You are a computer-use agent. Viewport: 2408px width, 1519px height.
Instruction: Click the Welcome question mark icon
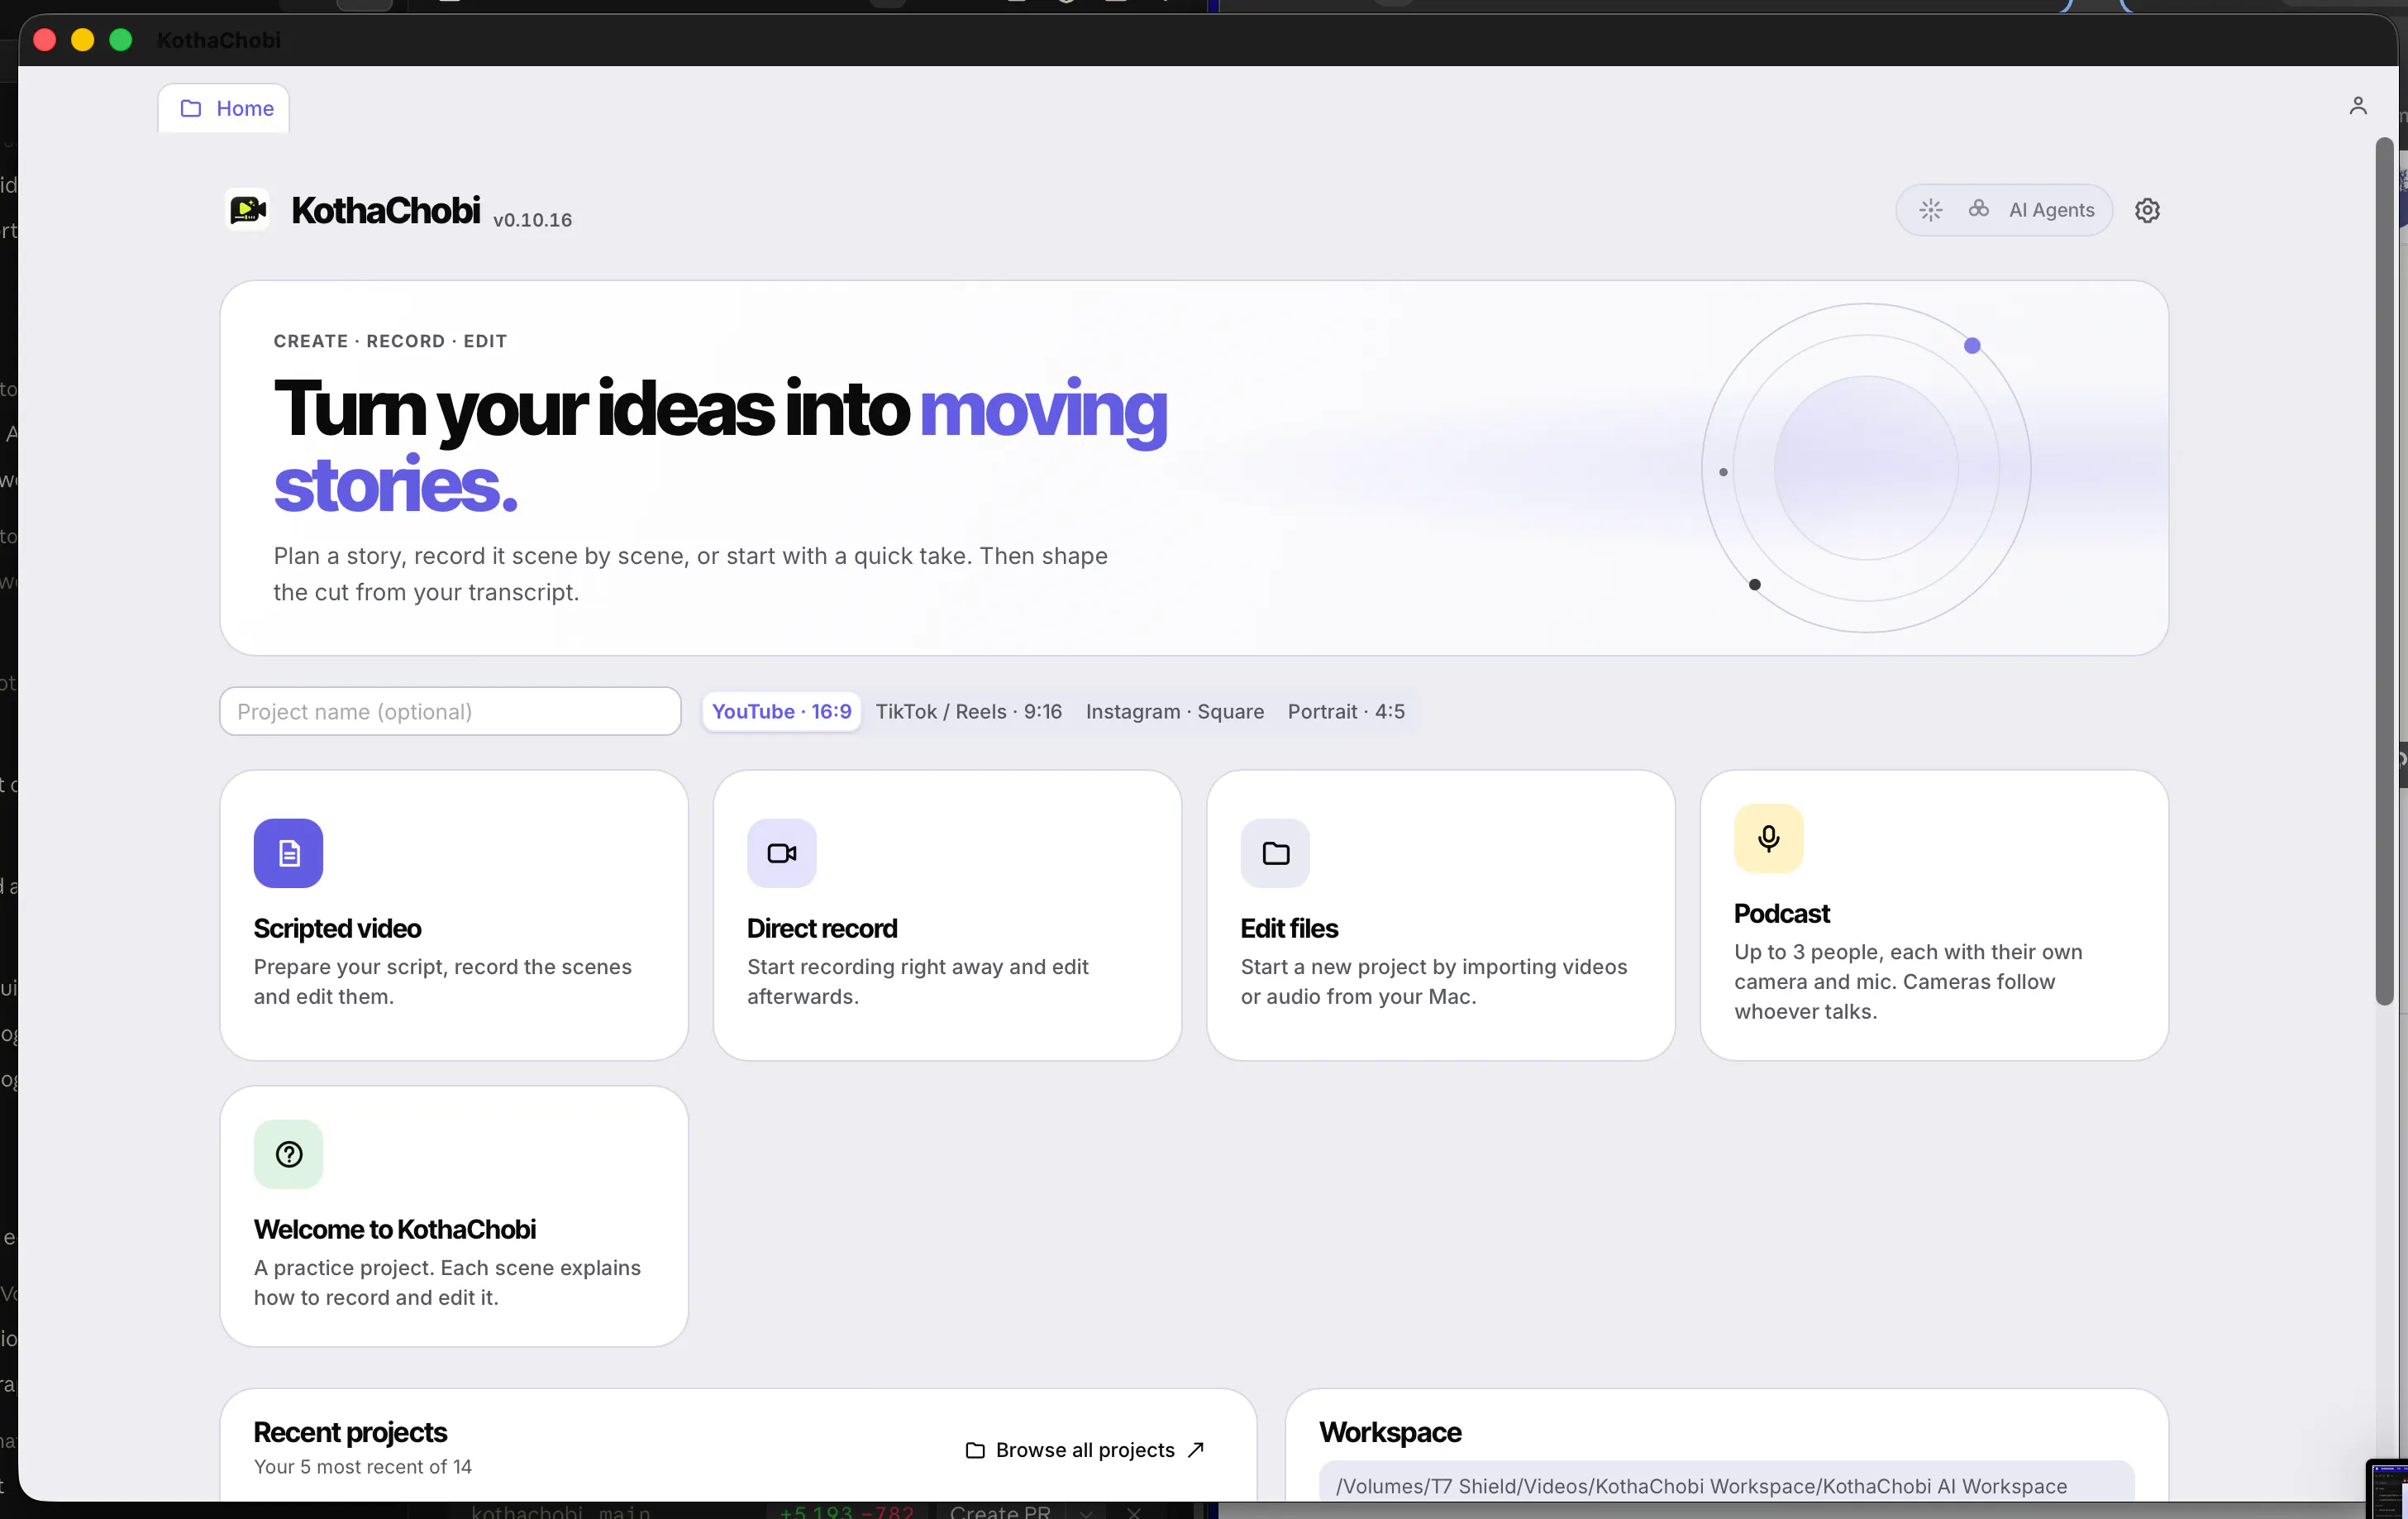coord(288,1154)
